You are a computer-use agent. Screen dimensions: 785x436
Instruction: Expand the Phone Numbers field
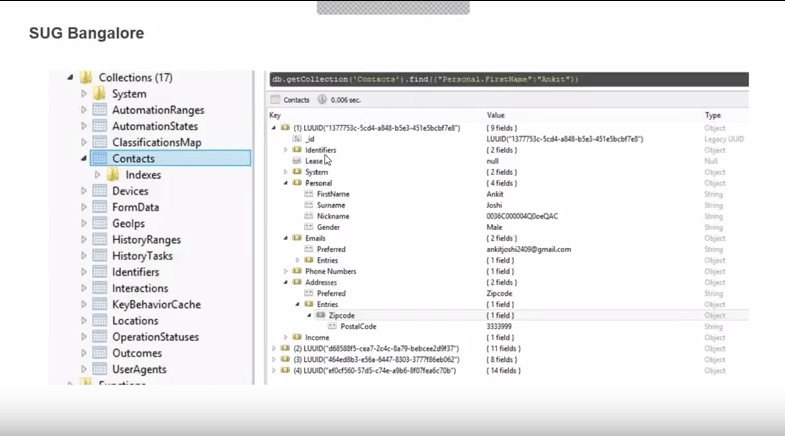pyautogui.click(x=286, y=271)
